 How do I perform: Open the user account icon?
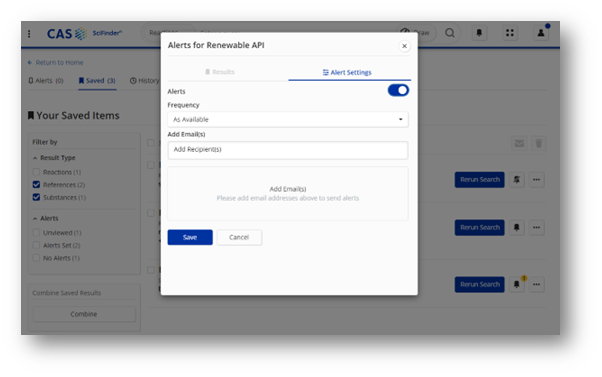[x=541, y=33]
